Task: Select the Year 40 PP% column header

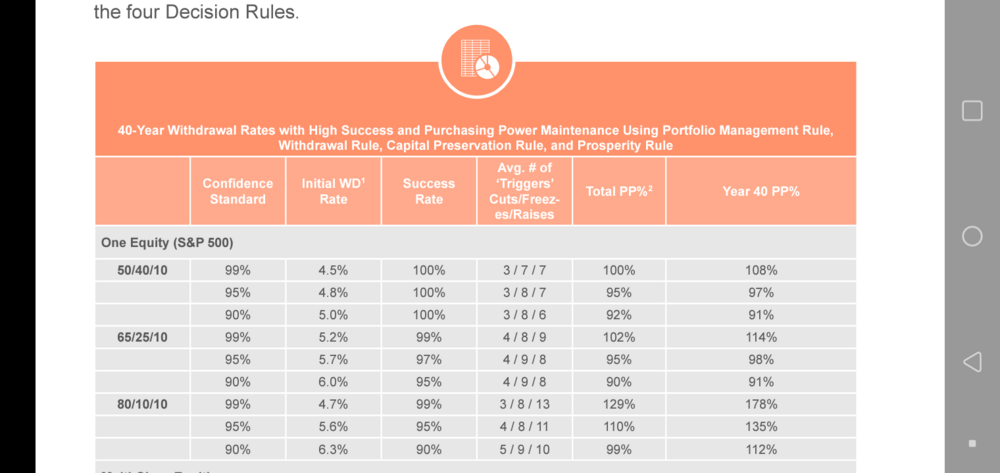Action: tap(761, 191)
